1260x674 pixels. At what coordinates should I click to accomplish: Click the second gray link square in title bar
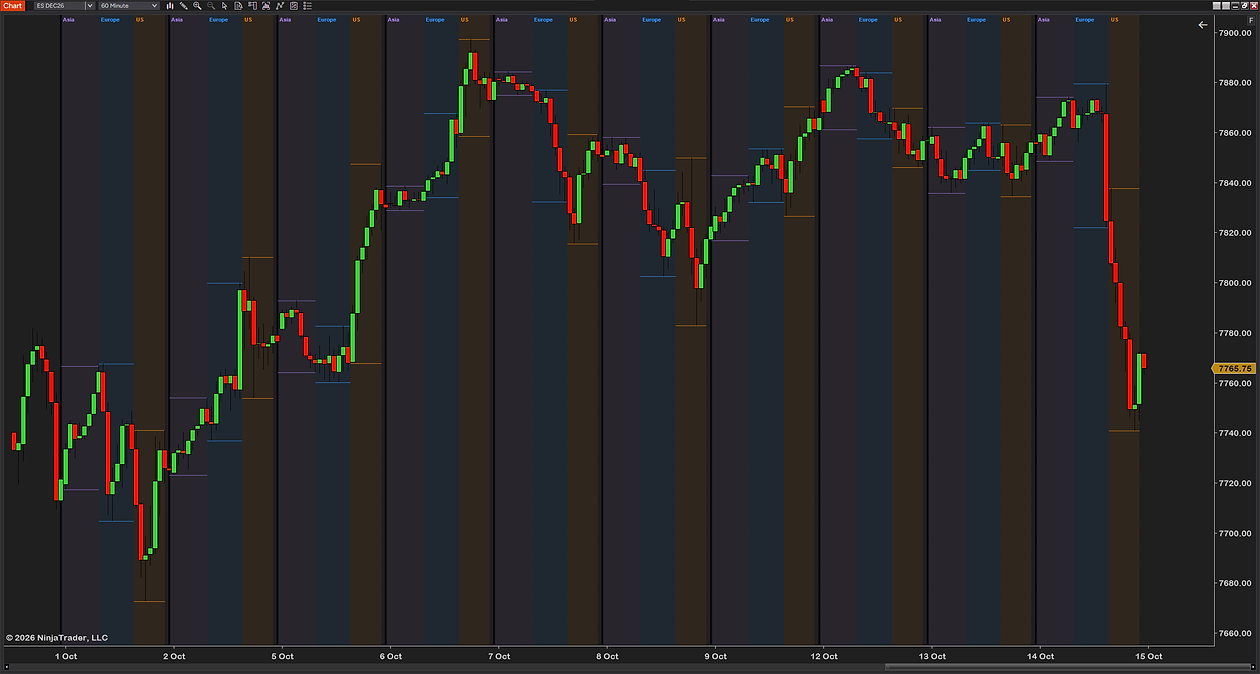pos(1226,6)
